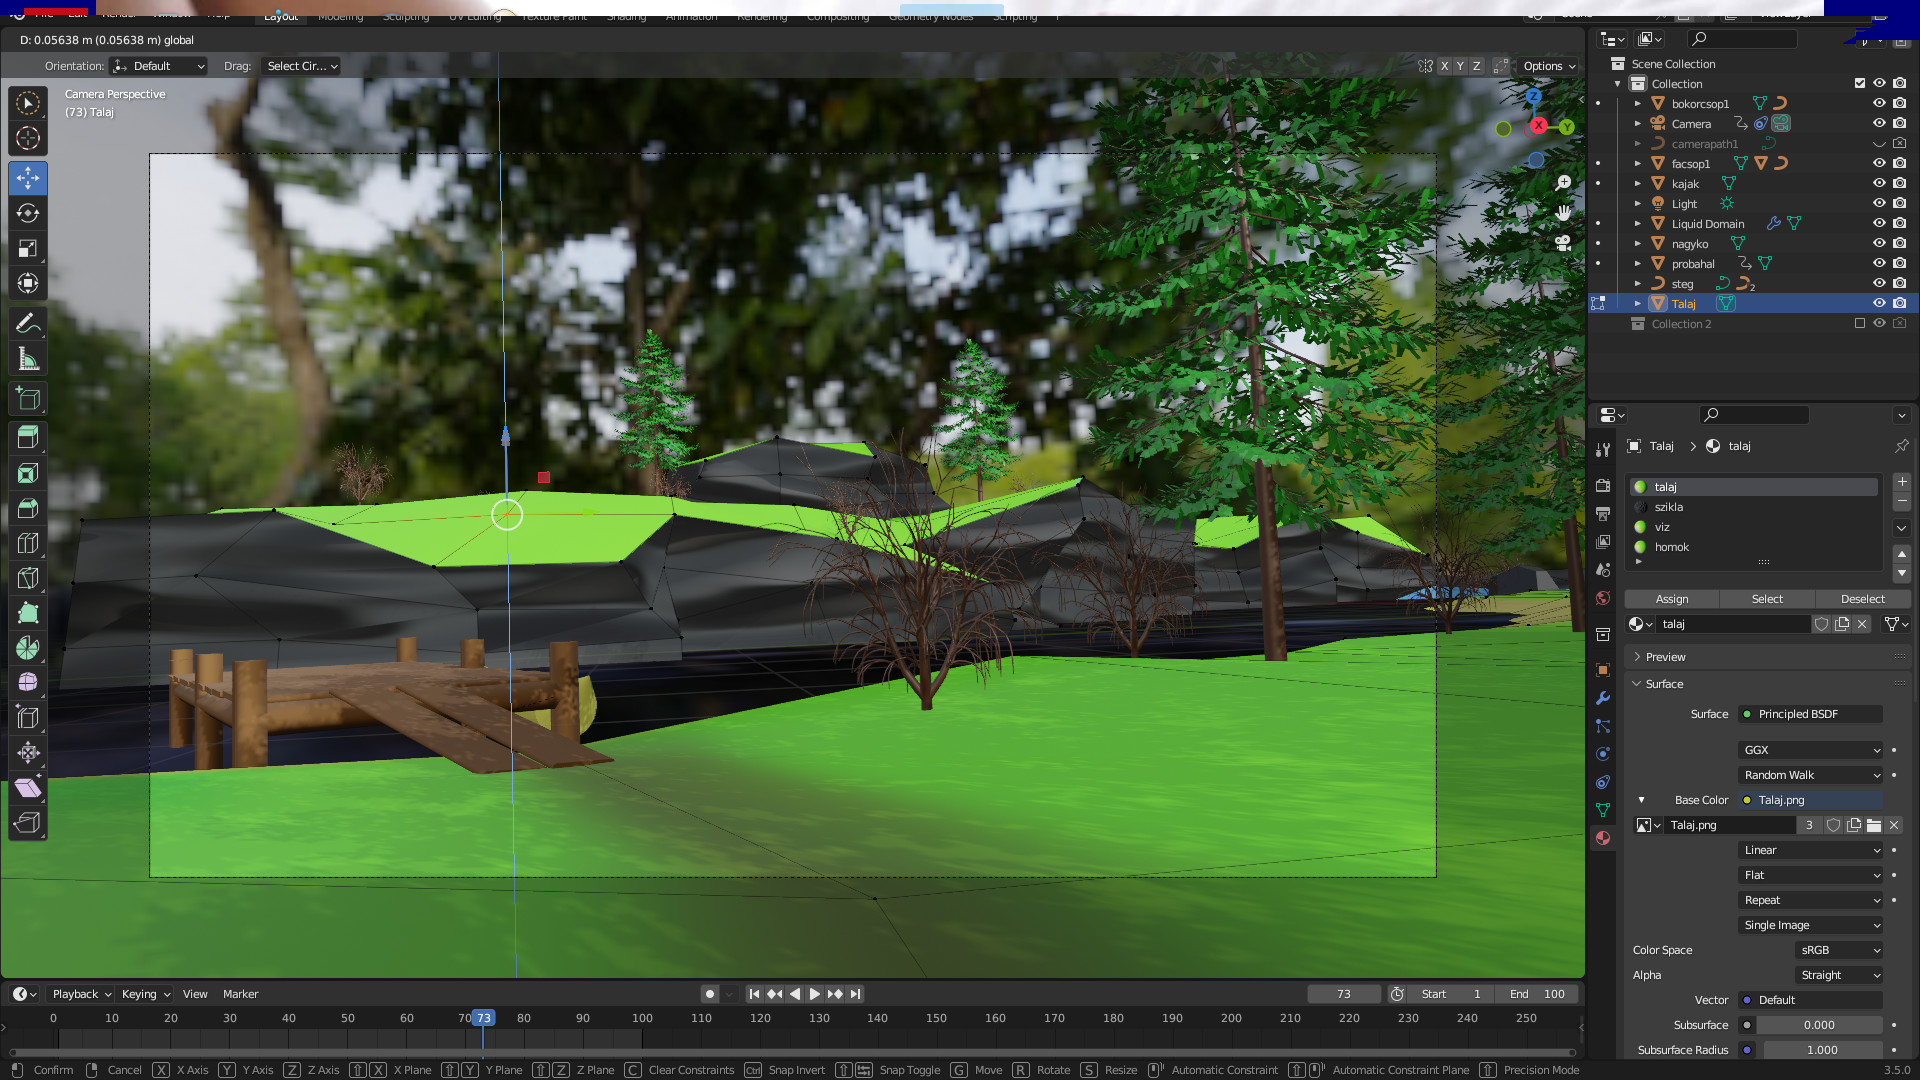1920x1080 pixels.
Task: Choose the Measure tool
Action: 28,359
